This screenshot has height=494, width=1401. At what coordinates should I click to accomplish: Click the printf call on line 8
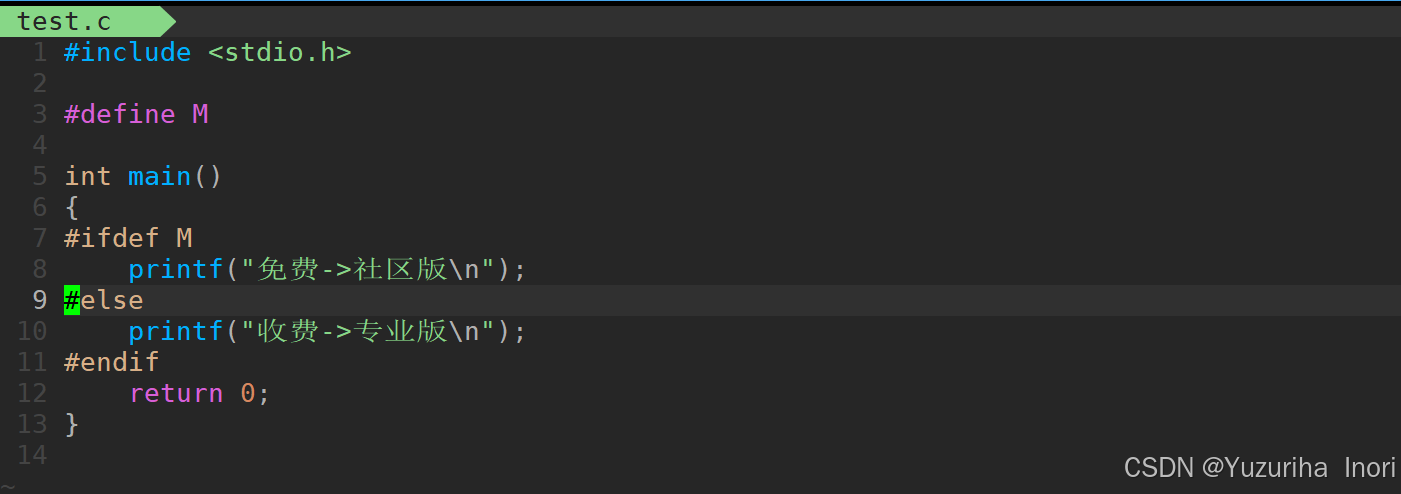click(x=175, y=269)
